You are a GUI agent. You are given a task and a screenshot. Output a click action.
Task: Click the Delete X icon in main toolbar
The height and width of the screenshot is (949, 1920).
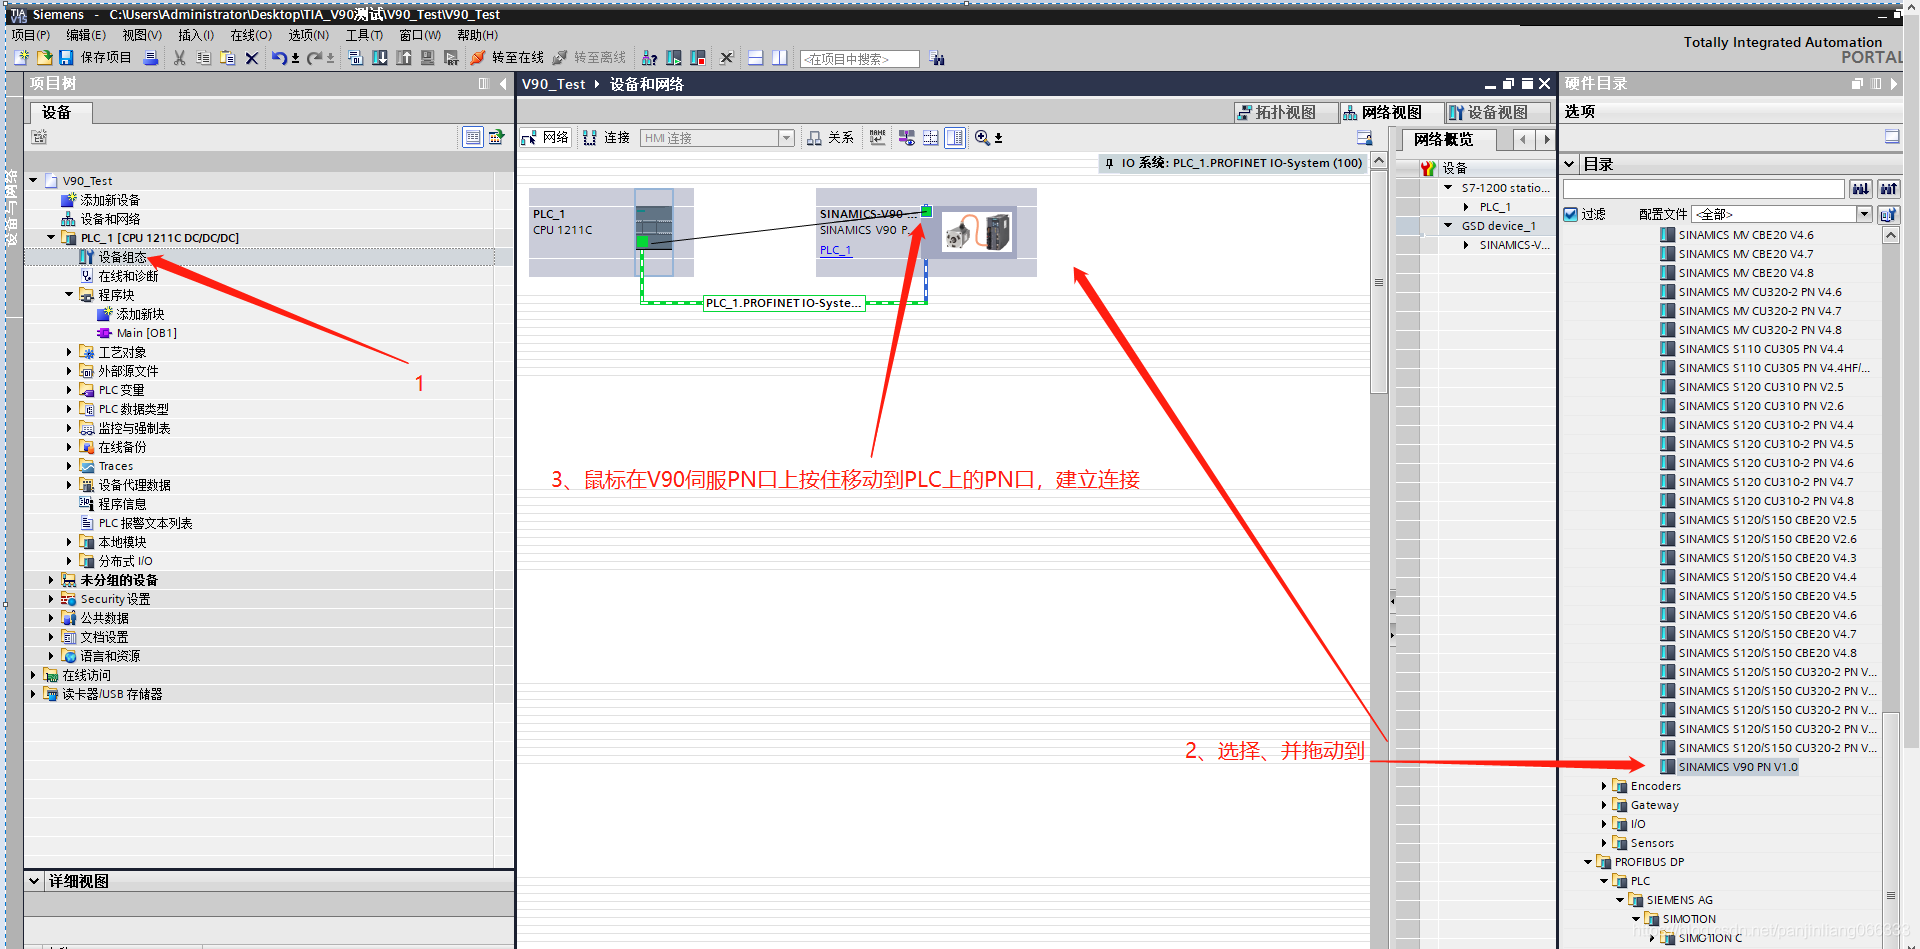point(252,58)
